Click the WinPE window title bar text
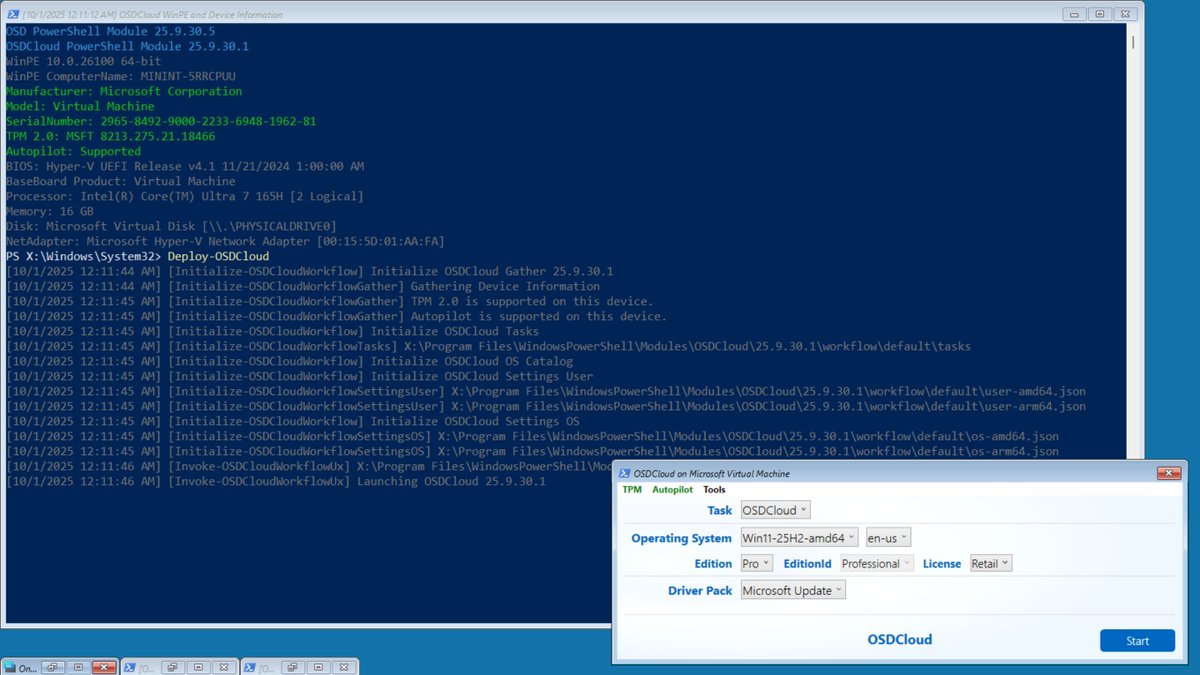 [150, 15]
